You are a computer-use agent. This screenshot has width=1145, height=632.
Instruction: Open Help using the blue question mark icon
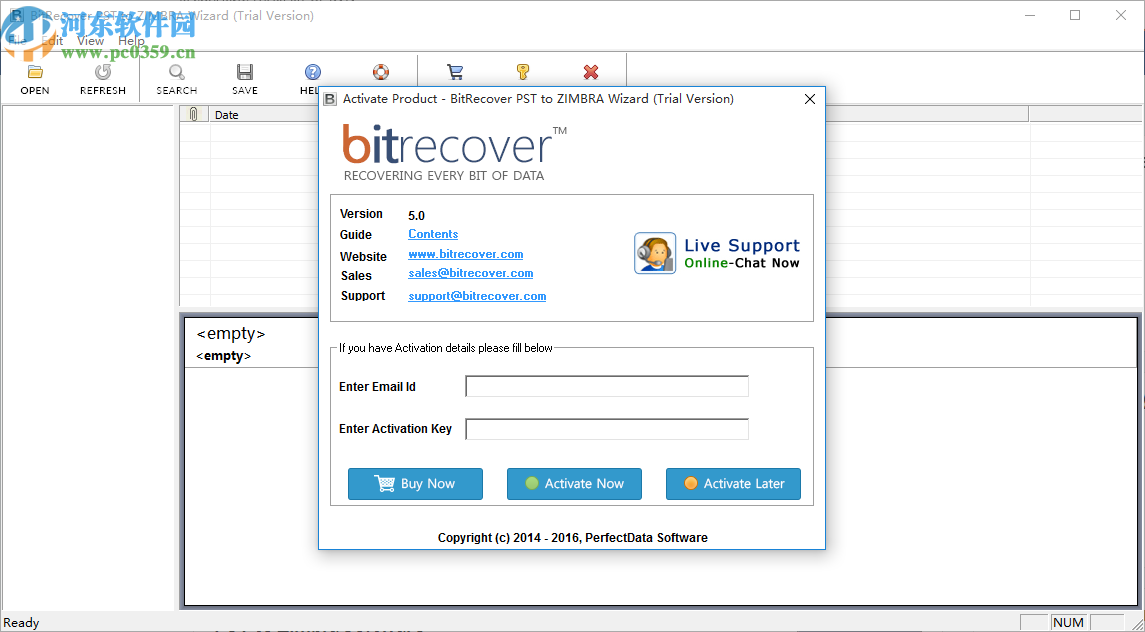310,72
